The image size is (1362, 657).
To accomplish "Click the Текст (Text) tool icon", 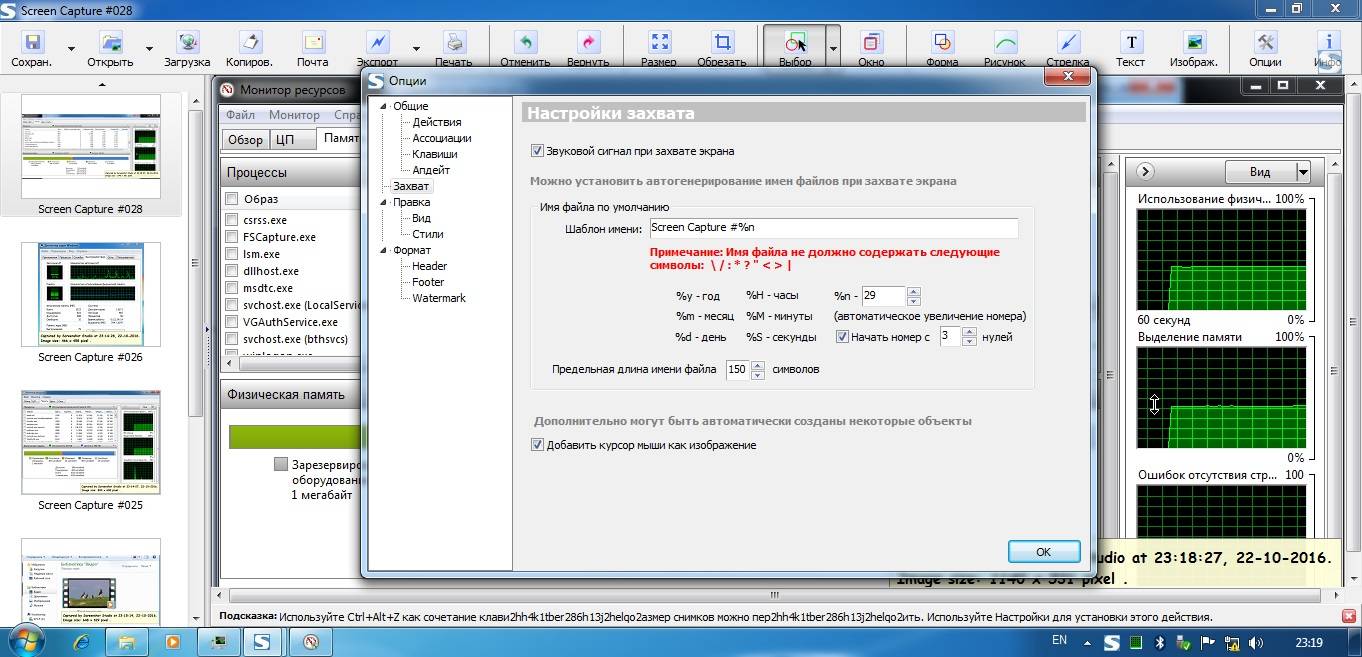I will 1130,43.
